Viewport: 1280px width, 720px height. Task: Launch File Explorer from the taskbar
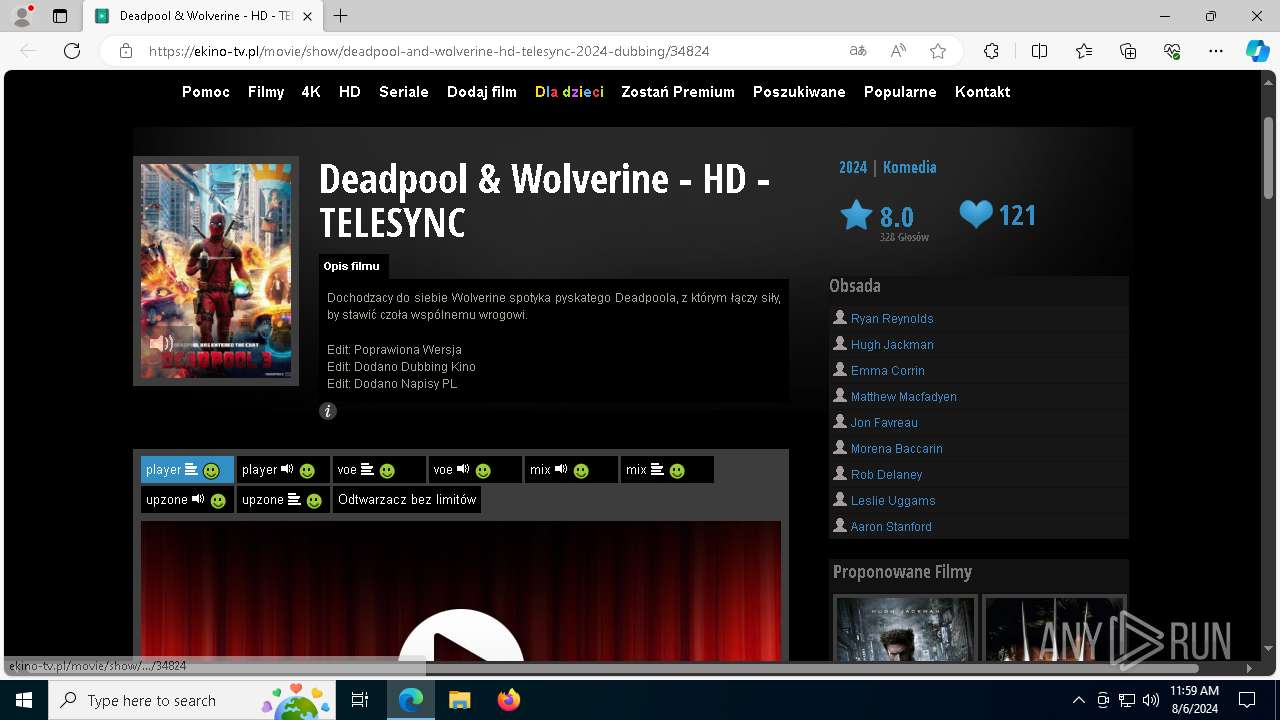[459, 700]
